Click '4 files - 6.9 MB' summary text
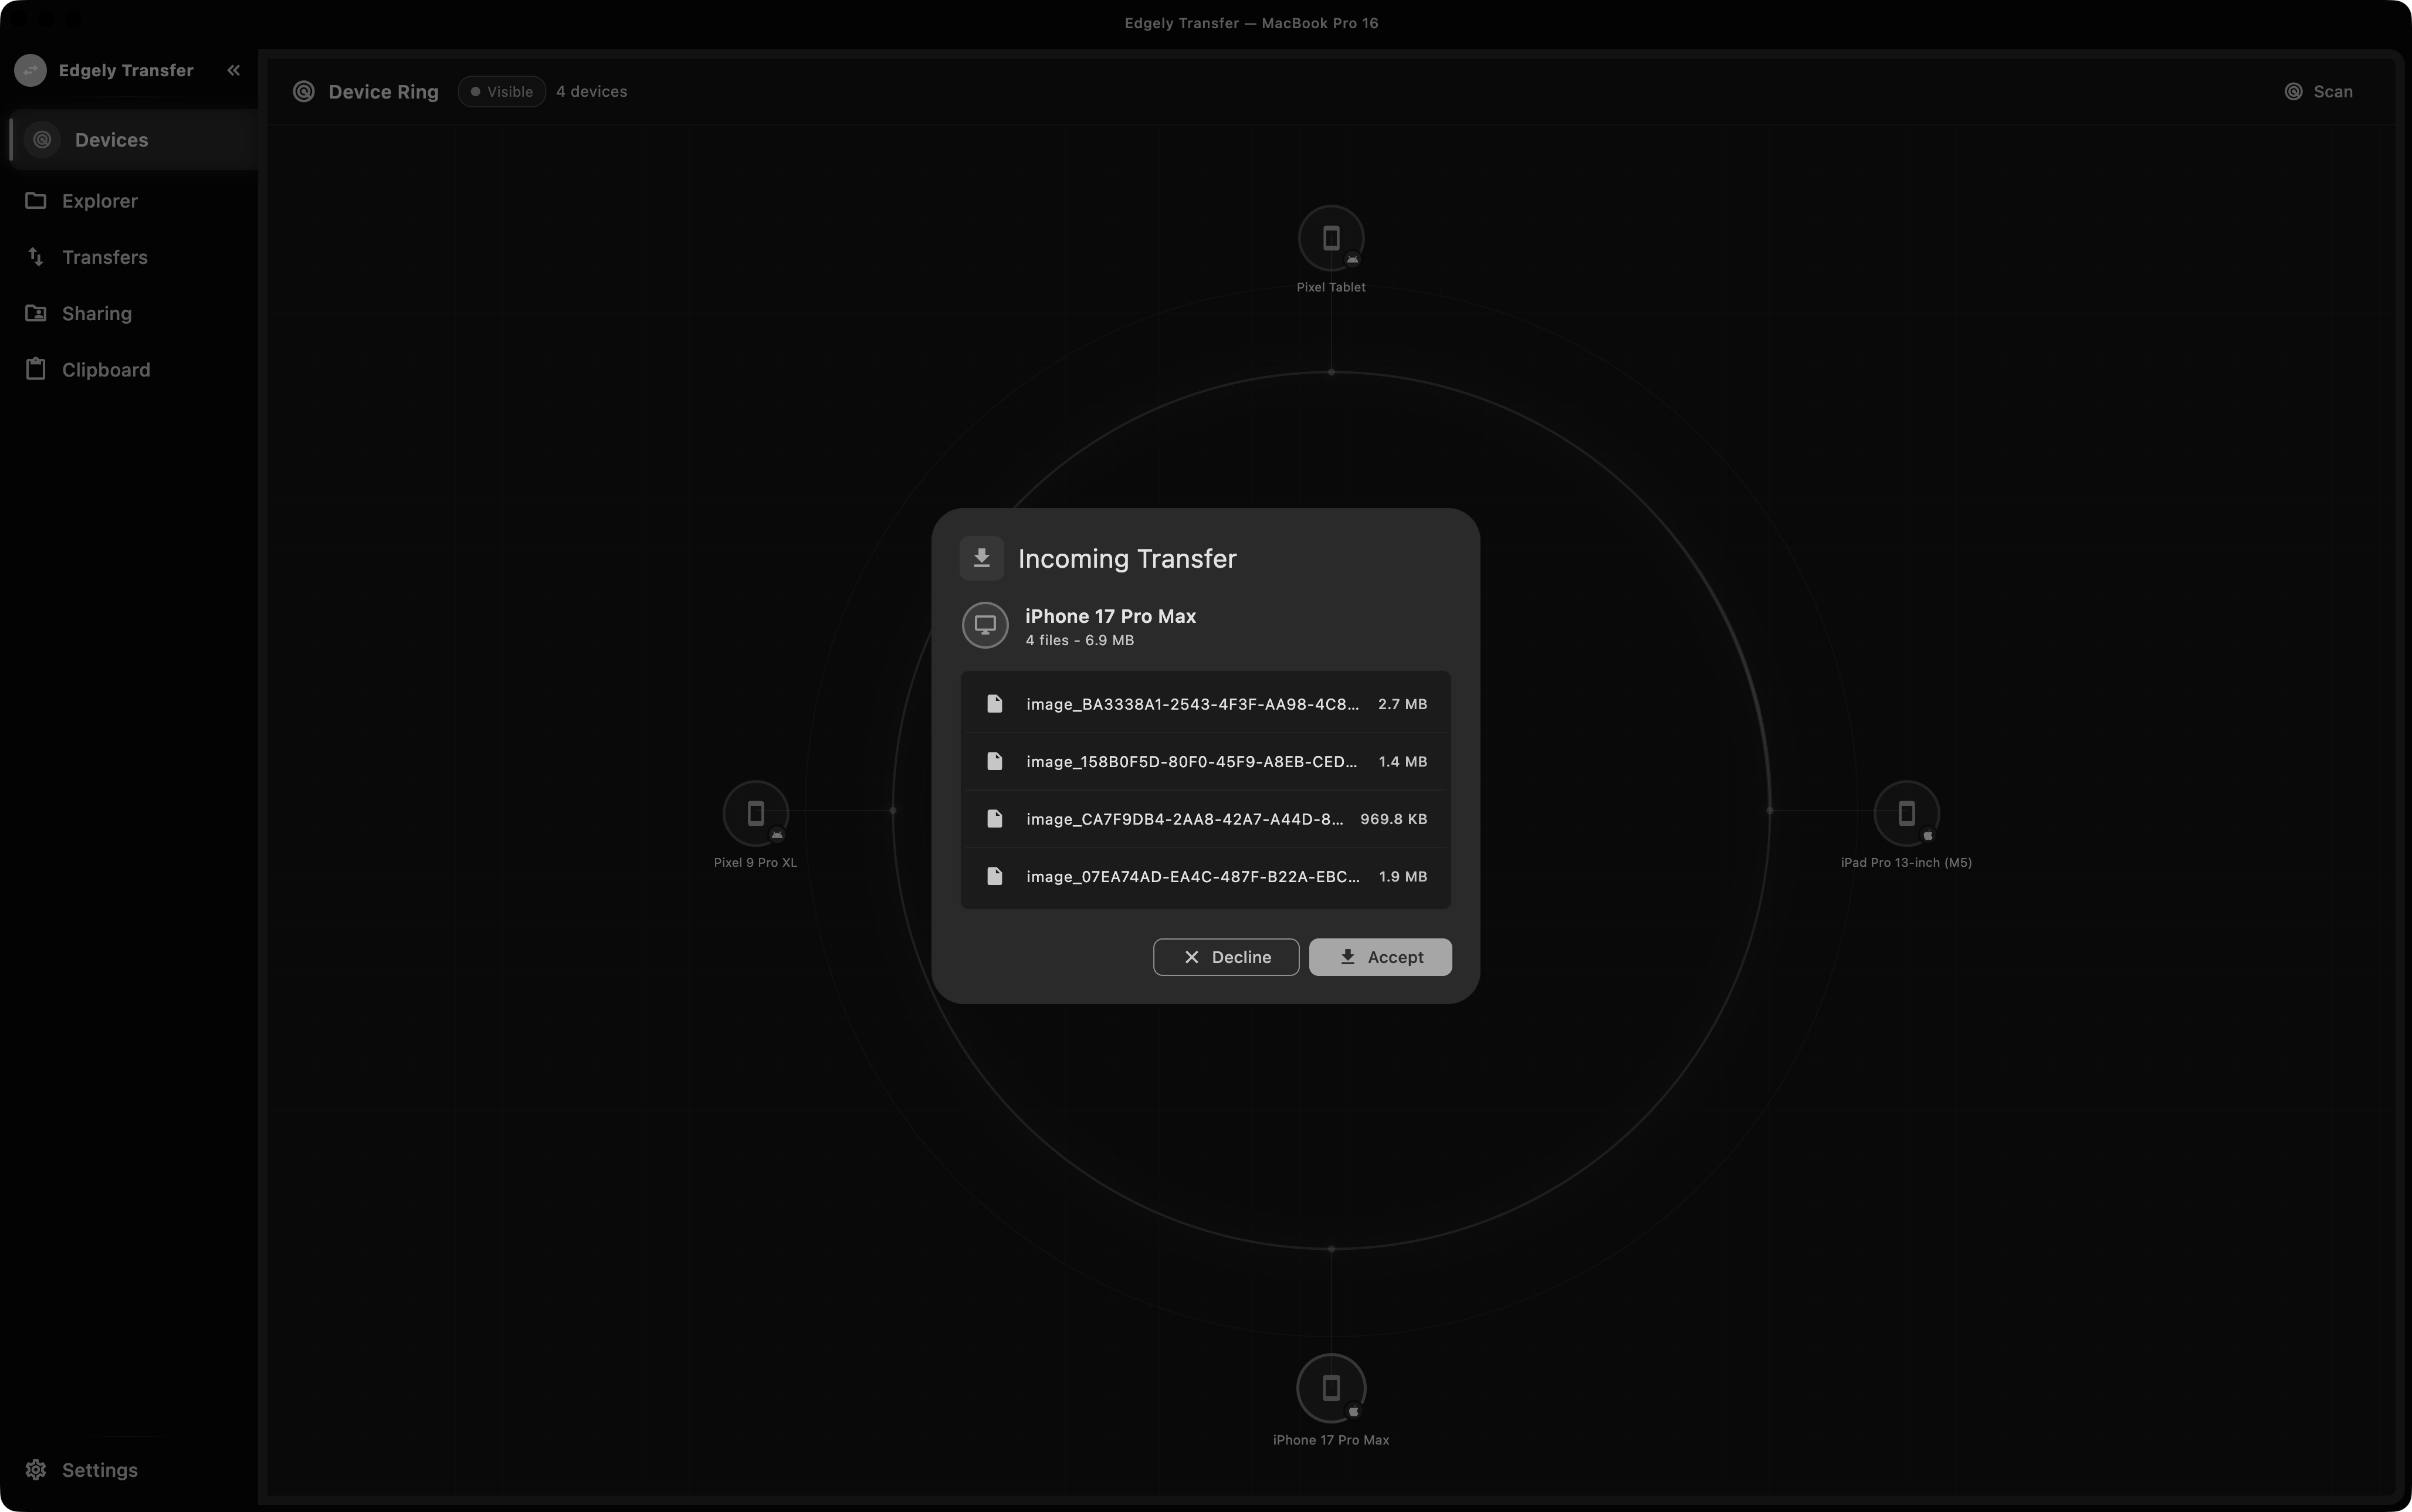The width and height of the screenshot is (2412, 1512). 1080,641
